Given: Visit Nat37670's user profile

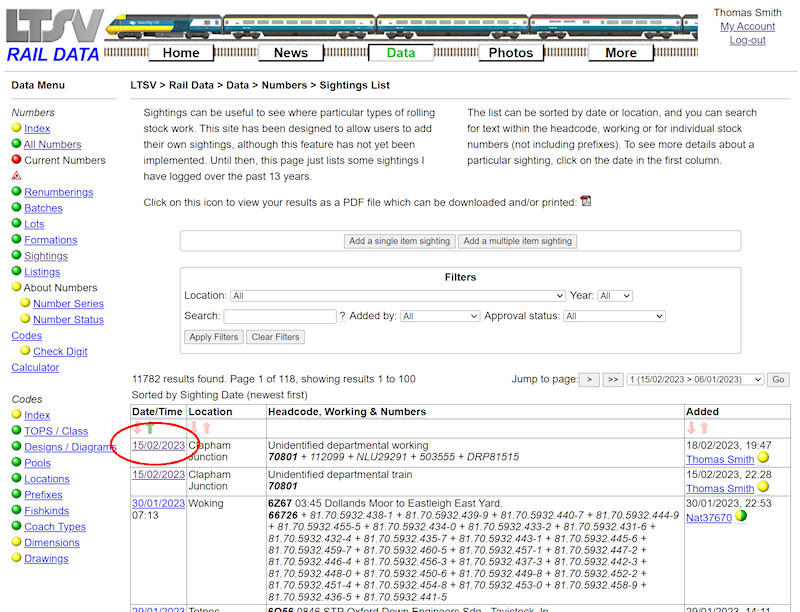Looking at the screenshot, I should pos(710,518).
